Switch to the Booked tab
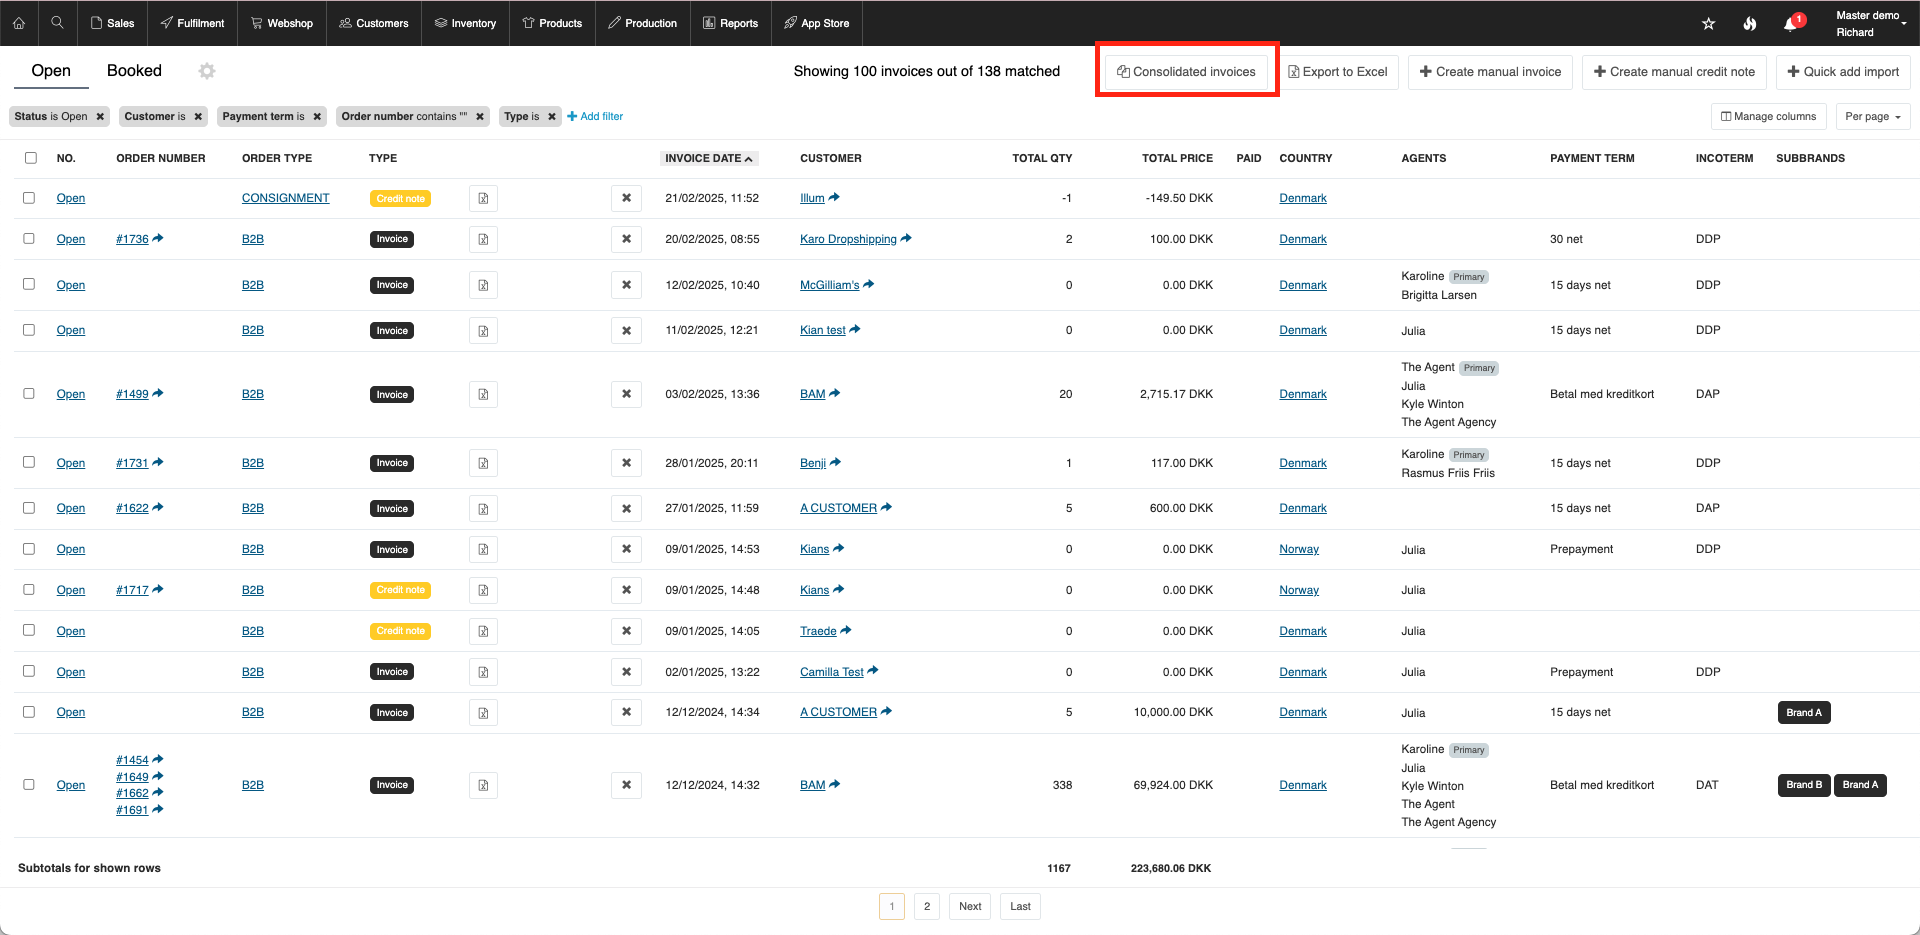The image size is (1920, 935). click(x=134, y=71)
